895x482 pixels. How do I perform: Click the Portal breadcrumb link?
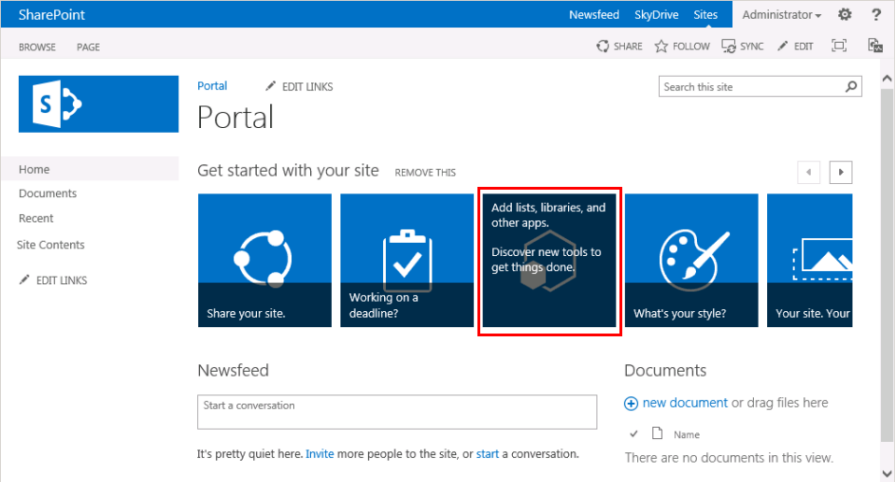tap(212, 86)
